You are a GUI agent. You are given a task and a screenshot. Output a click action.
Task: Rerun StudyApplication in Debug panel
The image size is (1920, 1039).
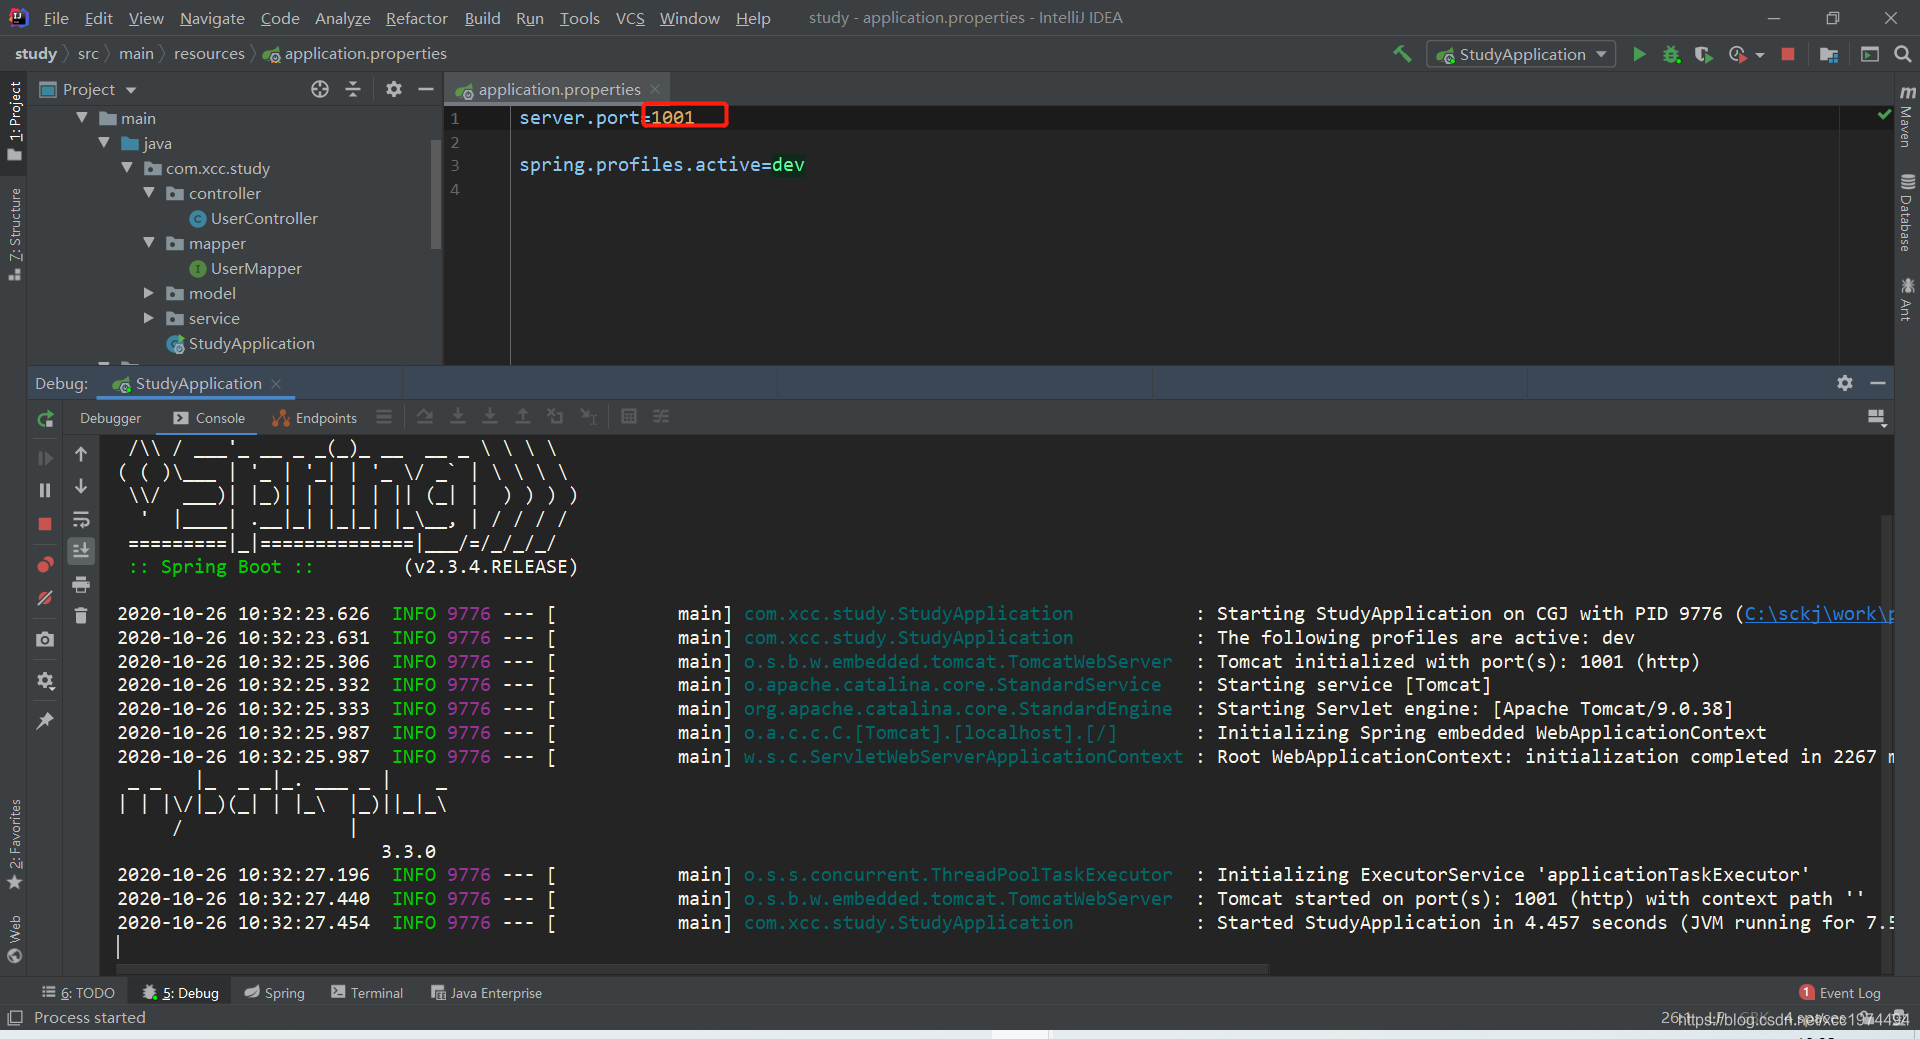coord(45,419)
